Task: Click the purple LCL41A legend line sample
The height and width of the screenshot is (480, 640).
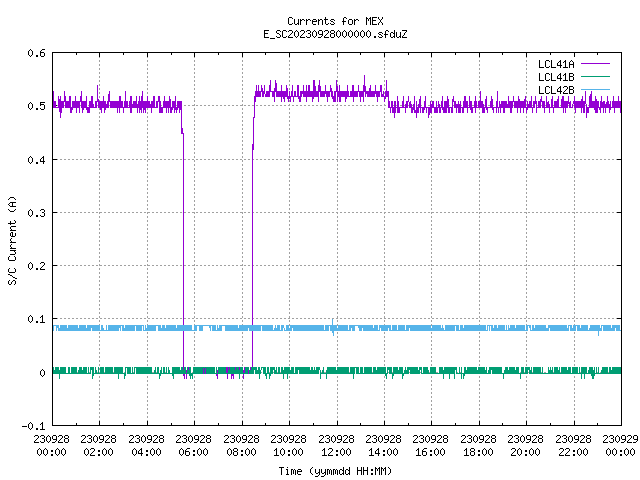Action: [x=595, y=64]
